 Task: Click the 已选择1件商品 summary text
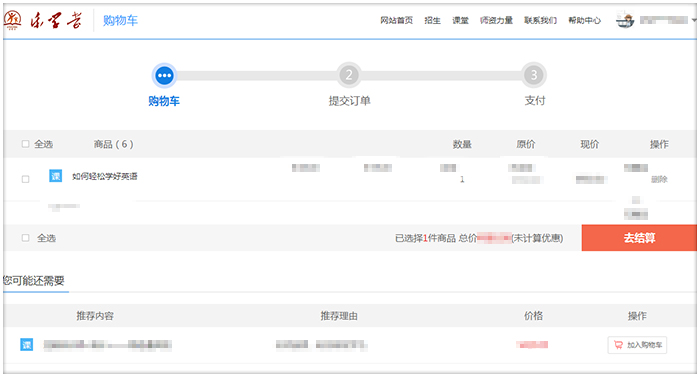[x=425, y=238]
